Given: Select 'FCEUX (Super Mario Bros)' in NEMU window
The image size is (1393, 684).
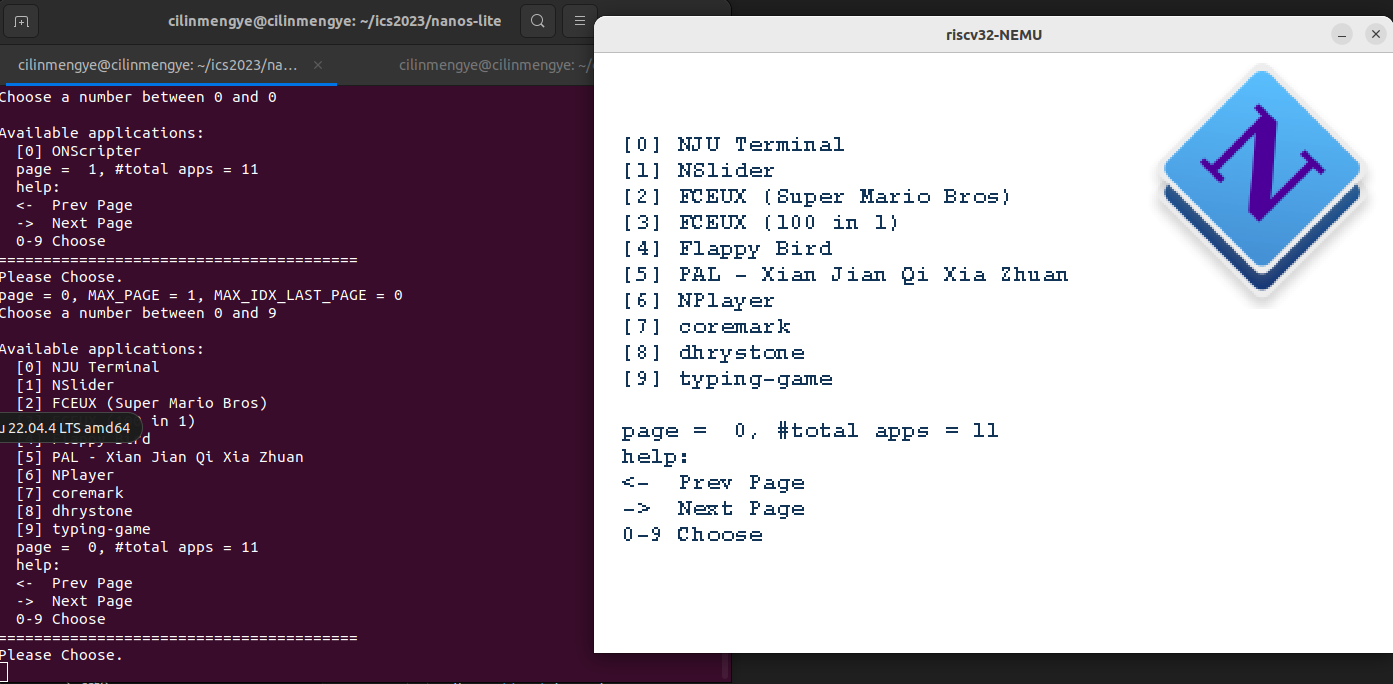Looking at the screenshot, I should coord(845,197).
